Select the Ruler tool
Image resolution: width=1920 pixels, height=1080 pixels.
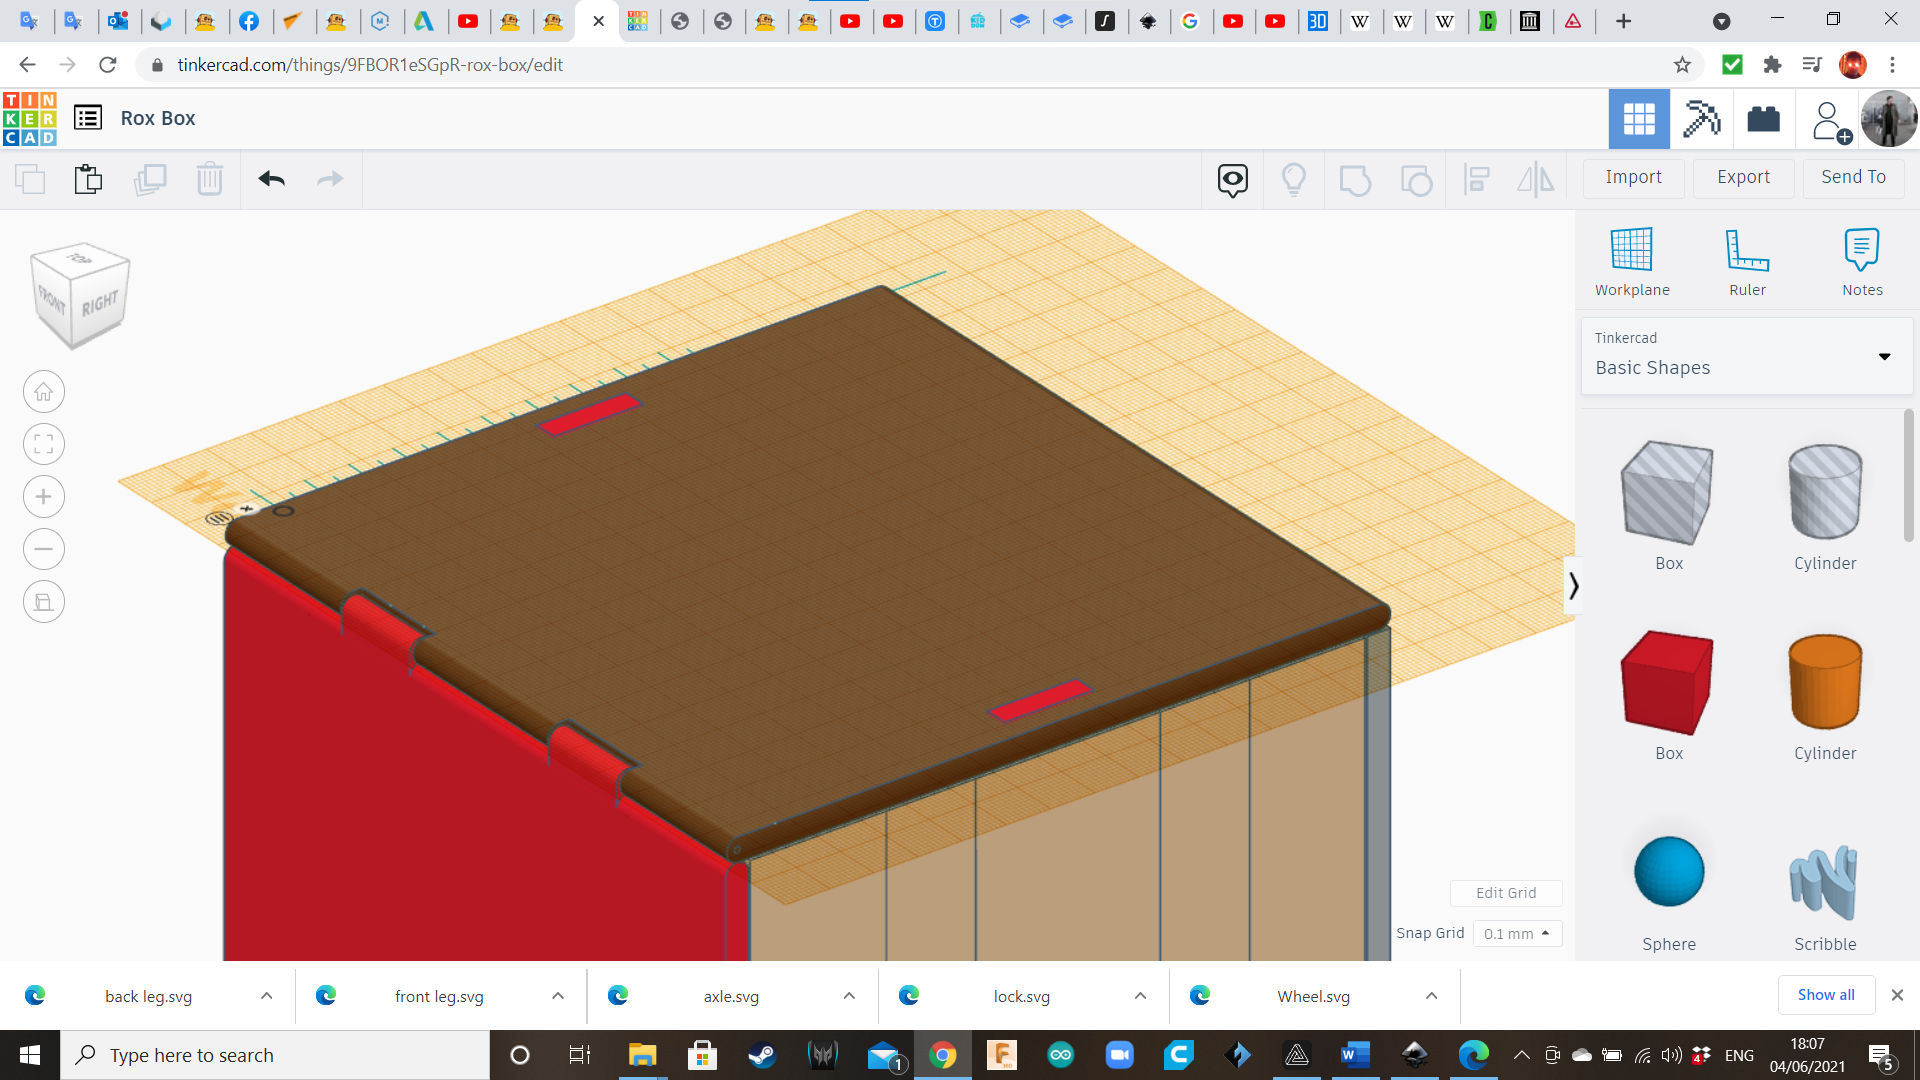(1747, 262)
